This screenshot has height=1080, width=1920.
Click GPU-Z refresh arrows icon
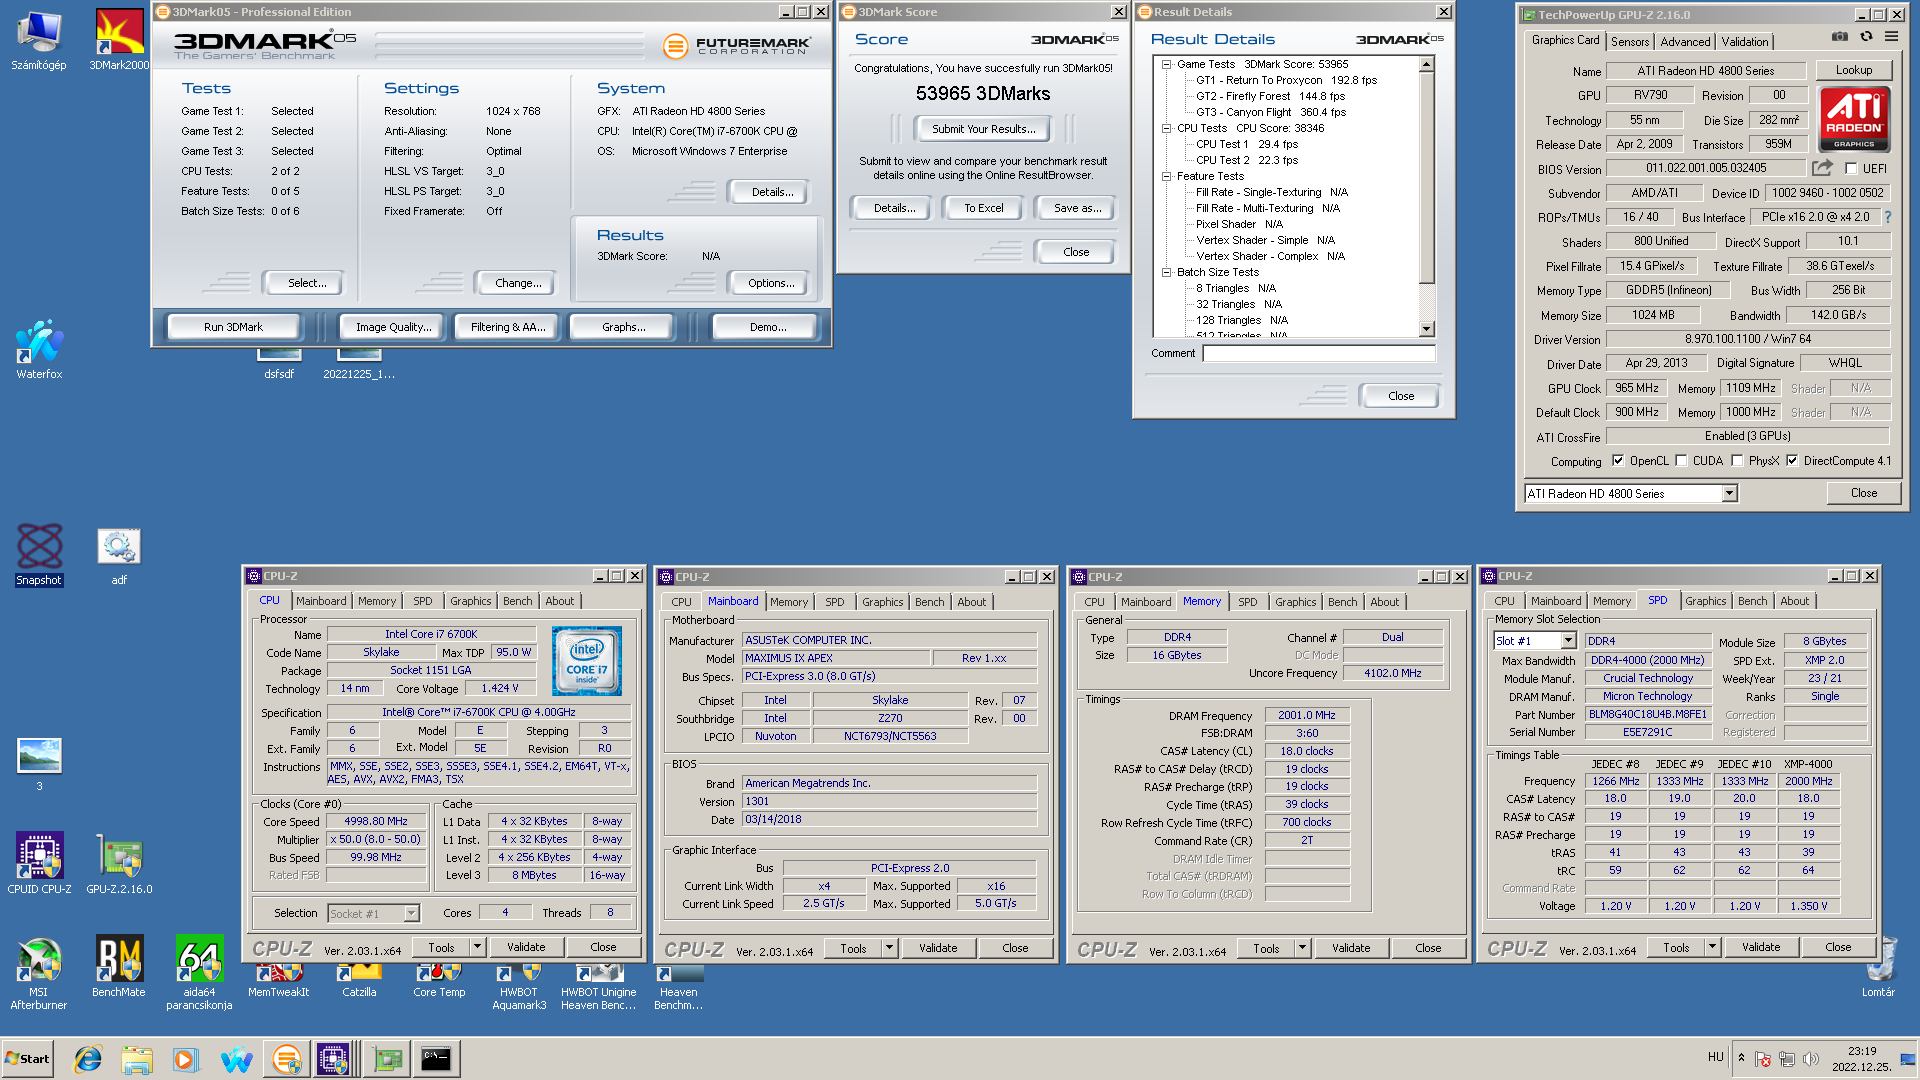click(x=1866, y=37)
